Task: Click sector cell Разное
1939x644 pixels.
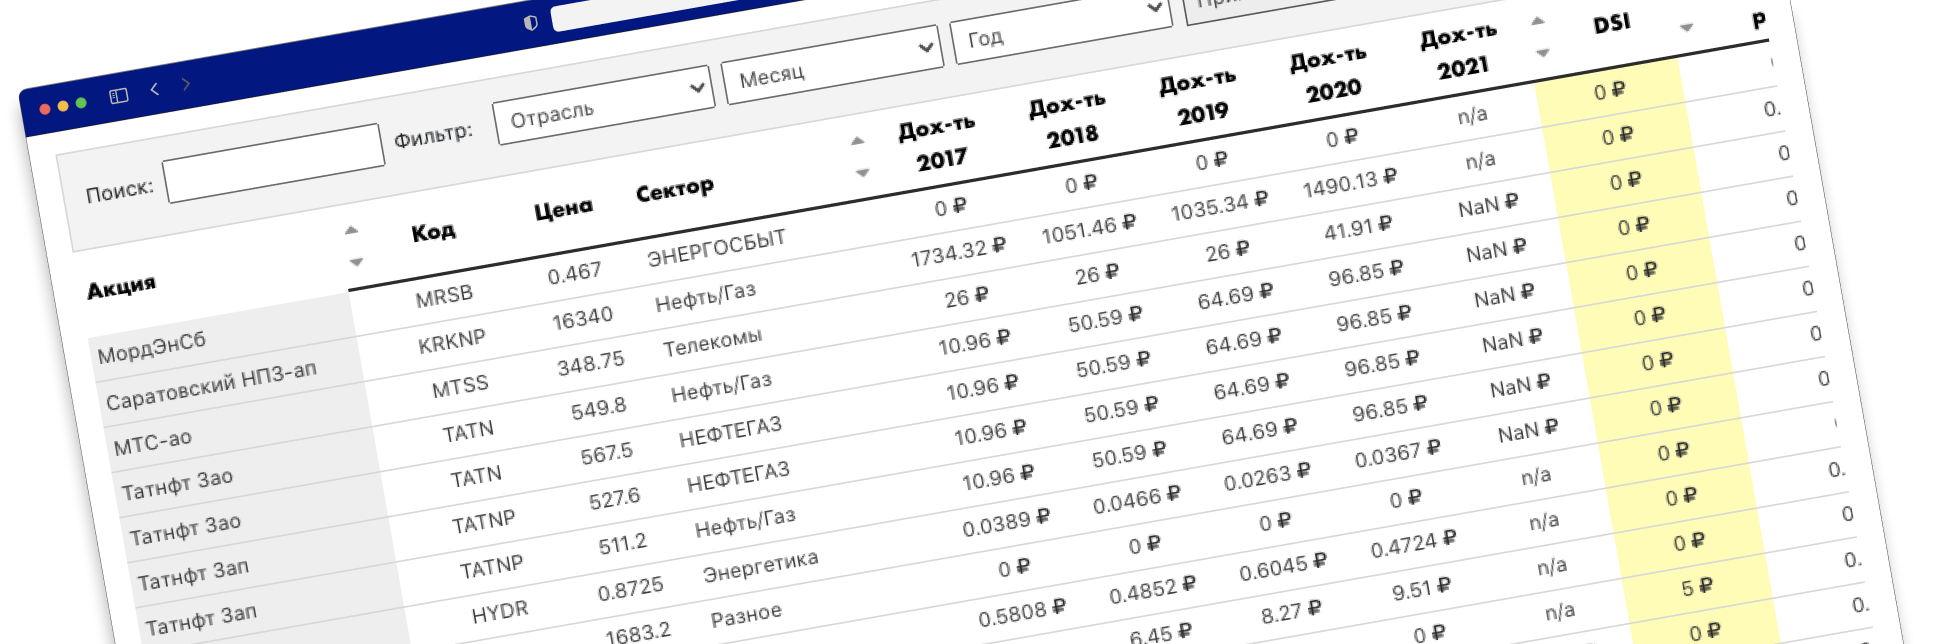Action: coord(746,615)
